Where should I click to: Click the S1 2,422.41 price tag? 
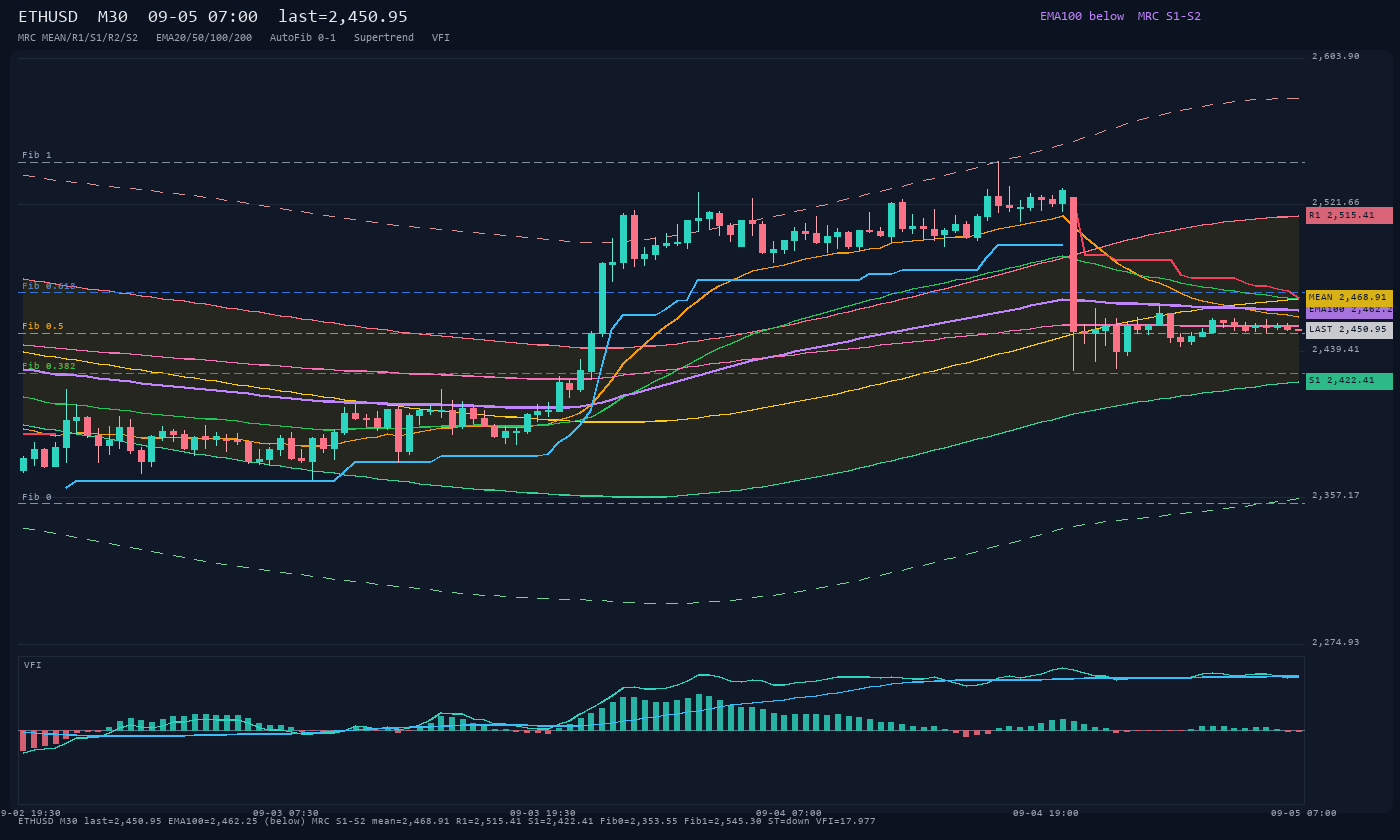[1349, 381]
